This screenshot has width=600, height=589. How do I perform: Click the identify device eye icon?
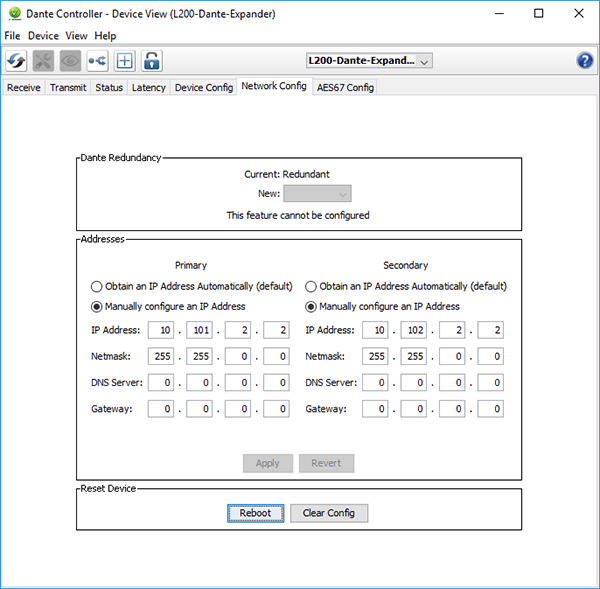(70, 61)
